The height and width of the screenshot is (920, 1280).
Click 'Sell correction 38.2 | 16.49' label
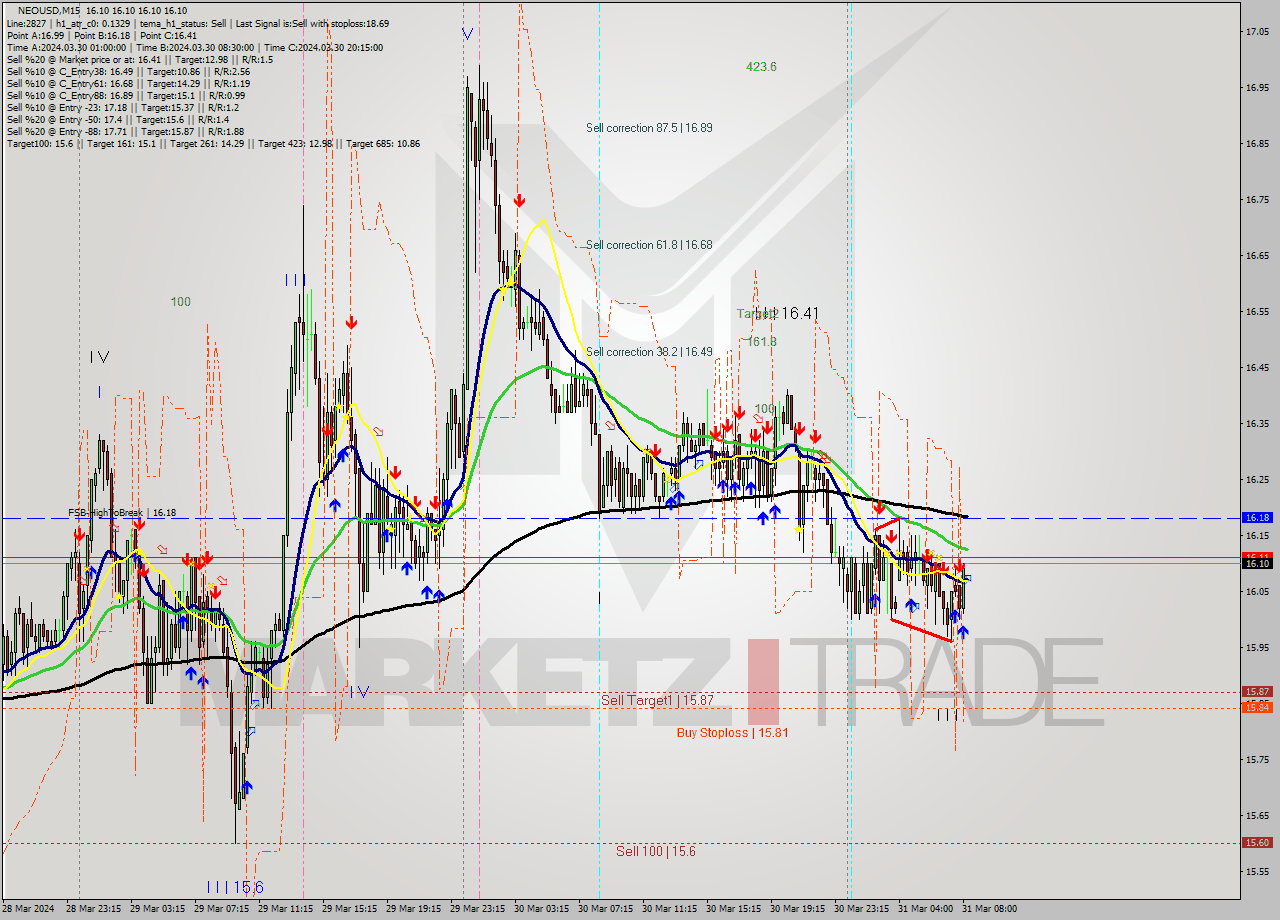(x=649, y=352)
